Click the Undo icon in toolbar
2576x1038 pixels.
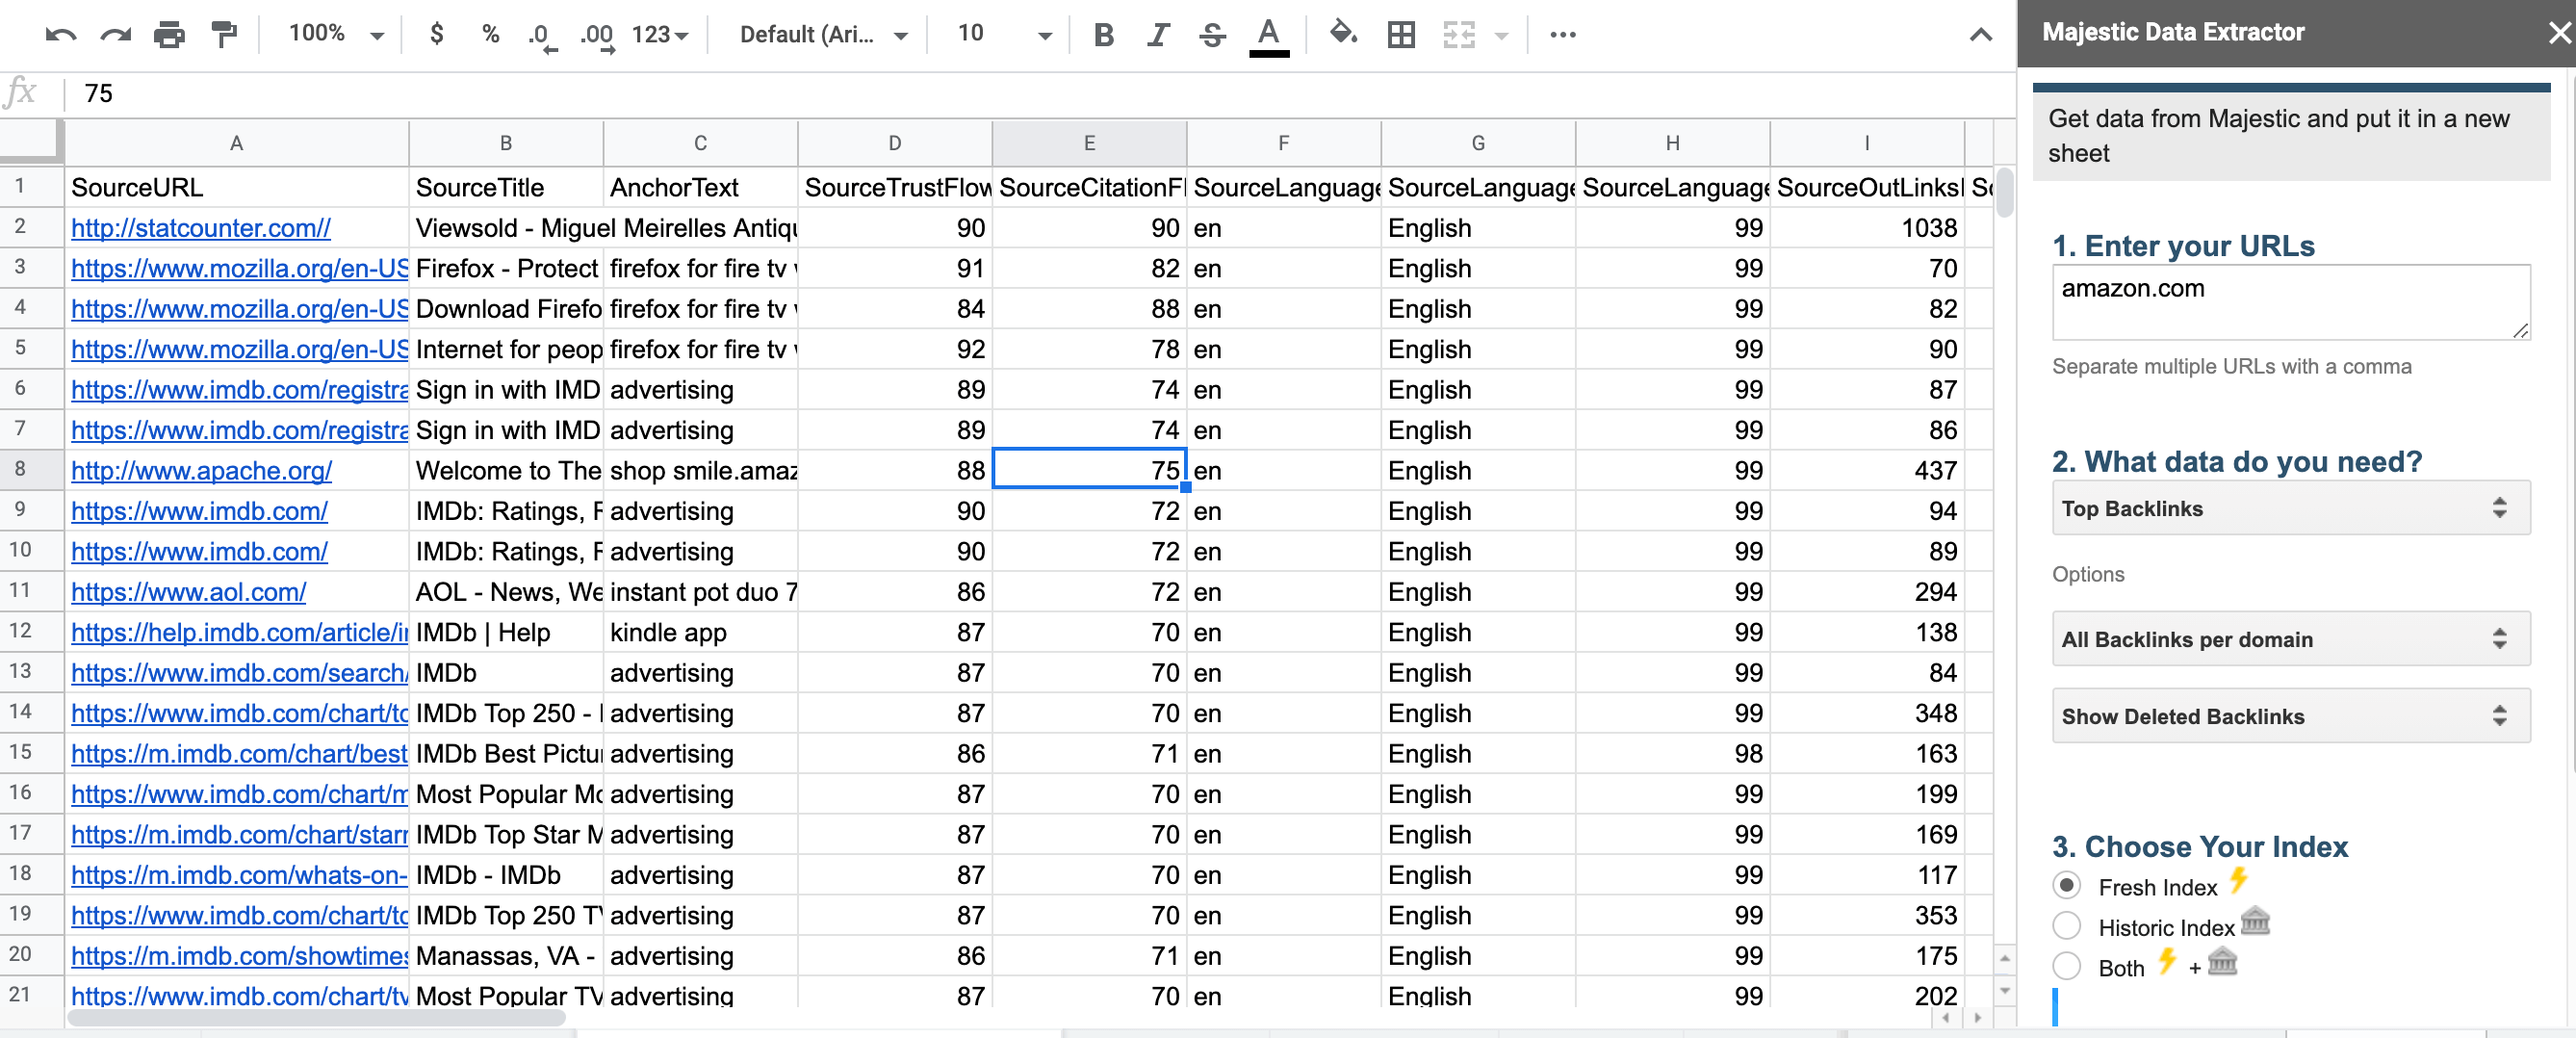(61, 35)
